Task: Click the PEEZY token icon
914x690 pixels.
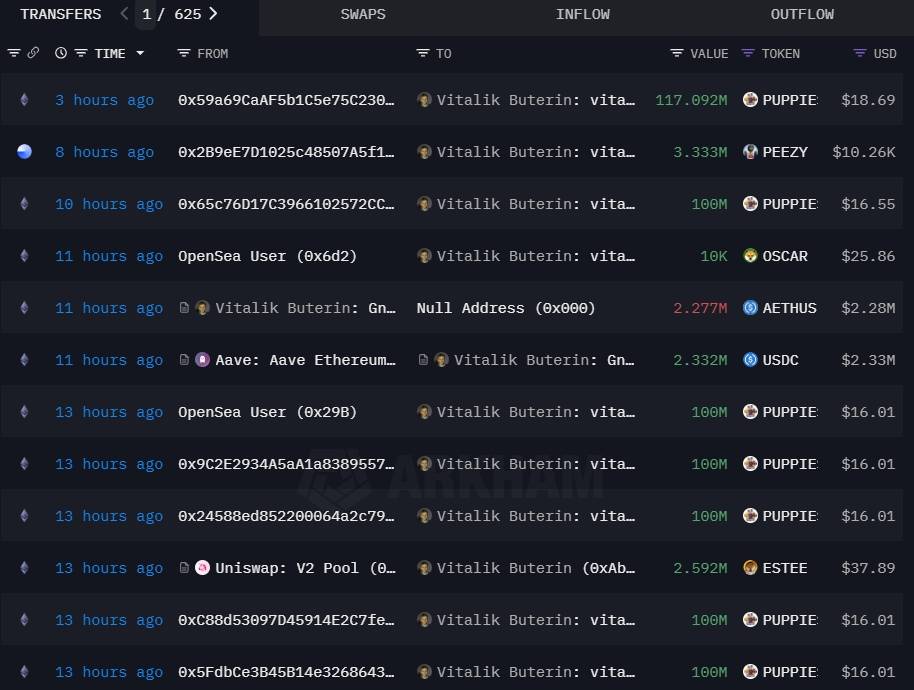Action: point(750,152)
